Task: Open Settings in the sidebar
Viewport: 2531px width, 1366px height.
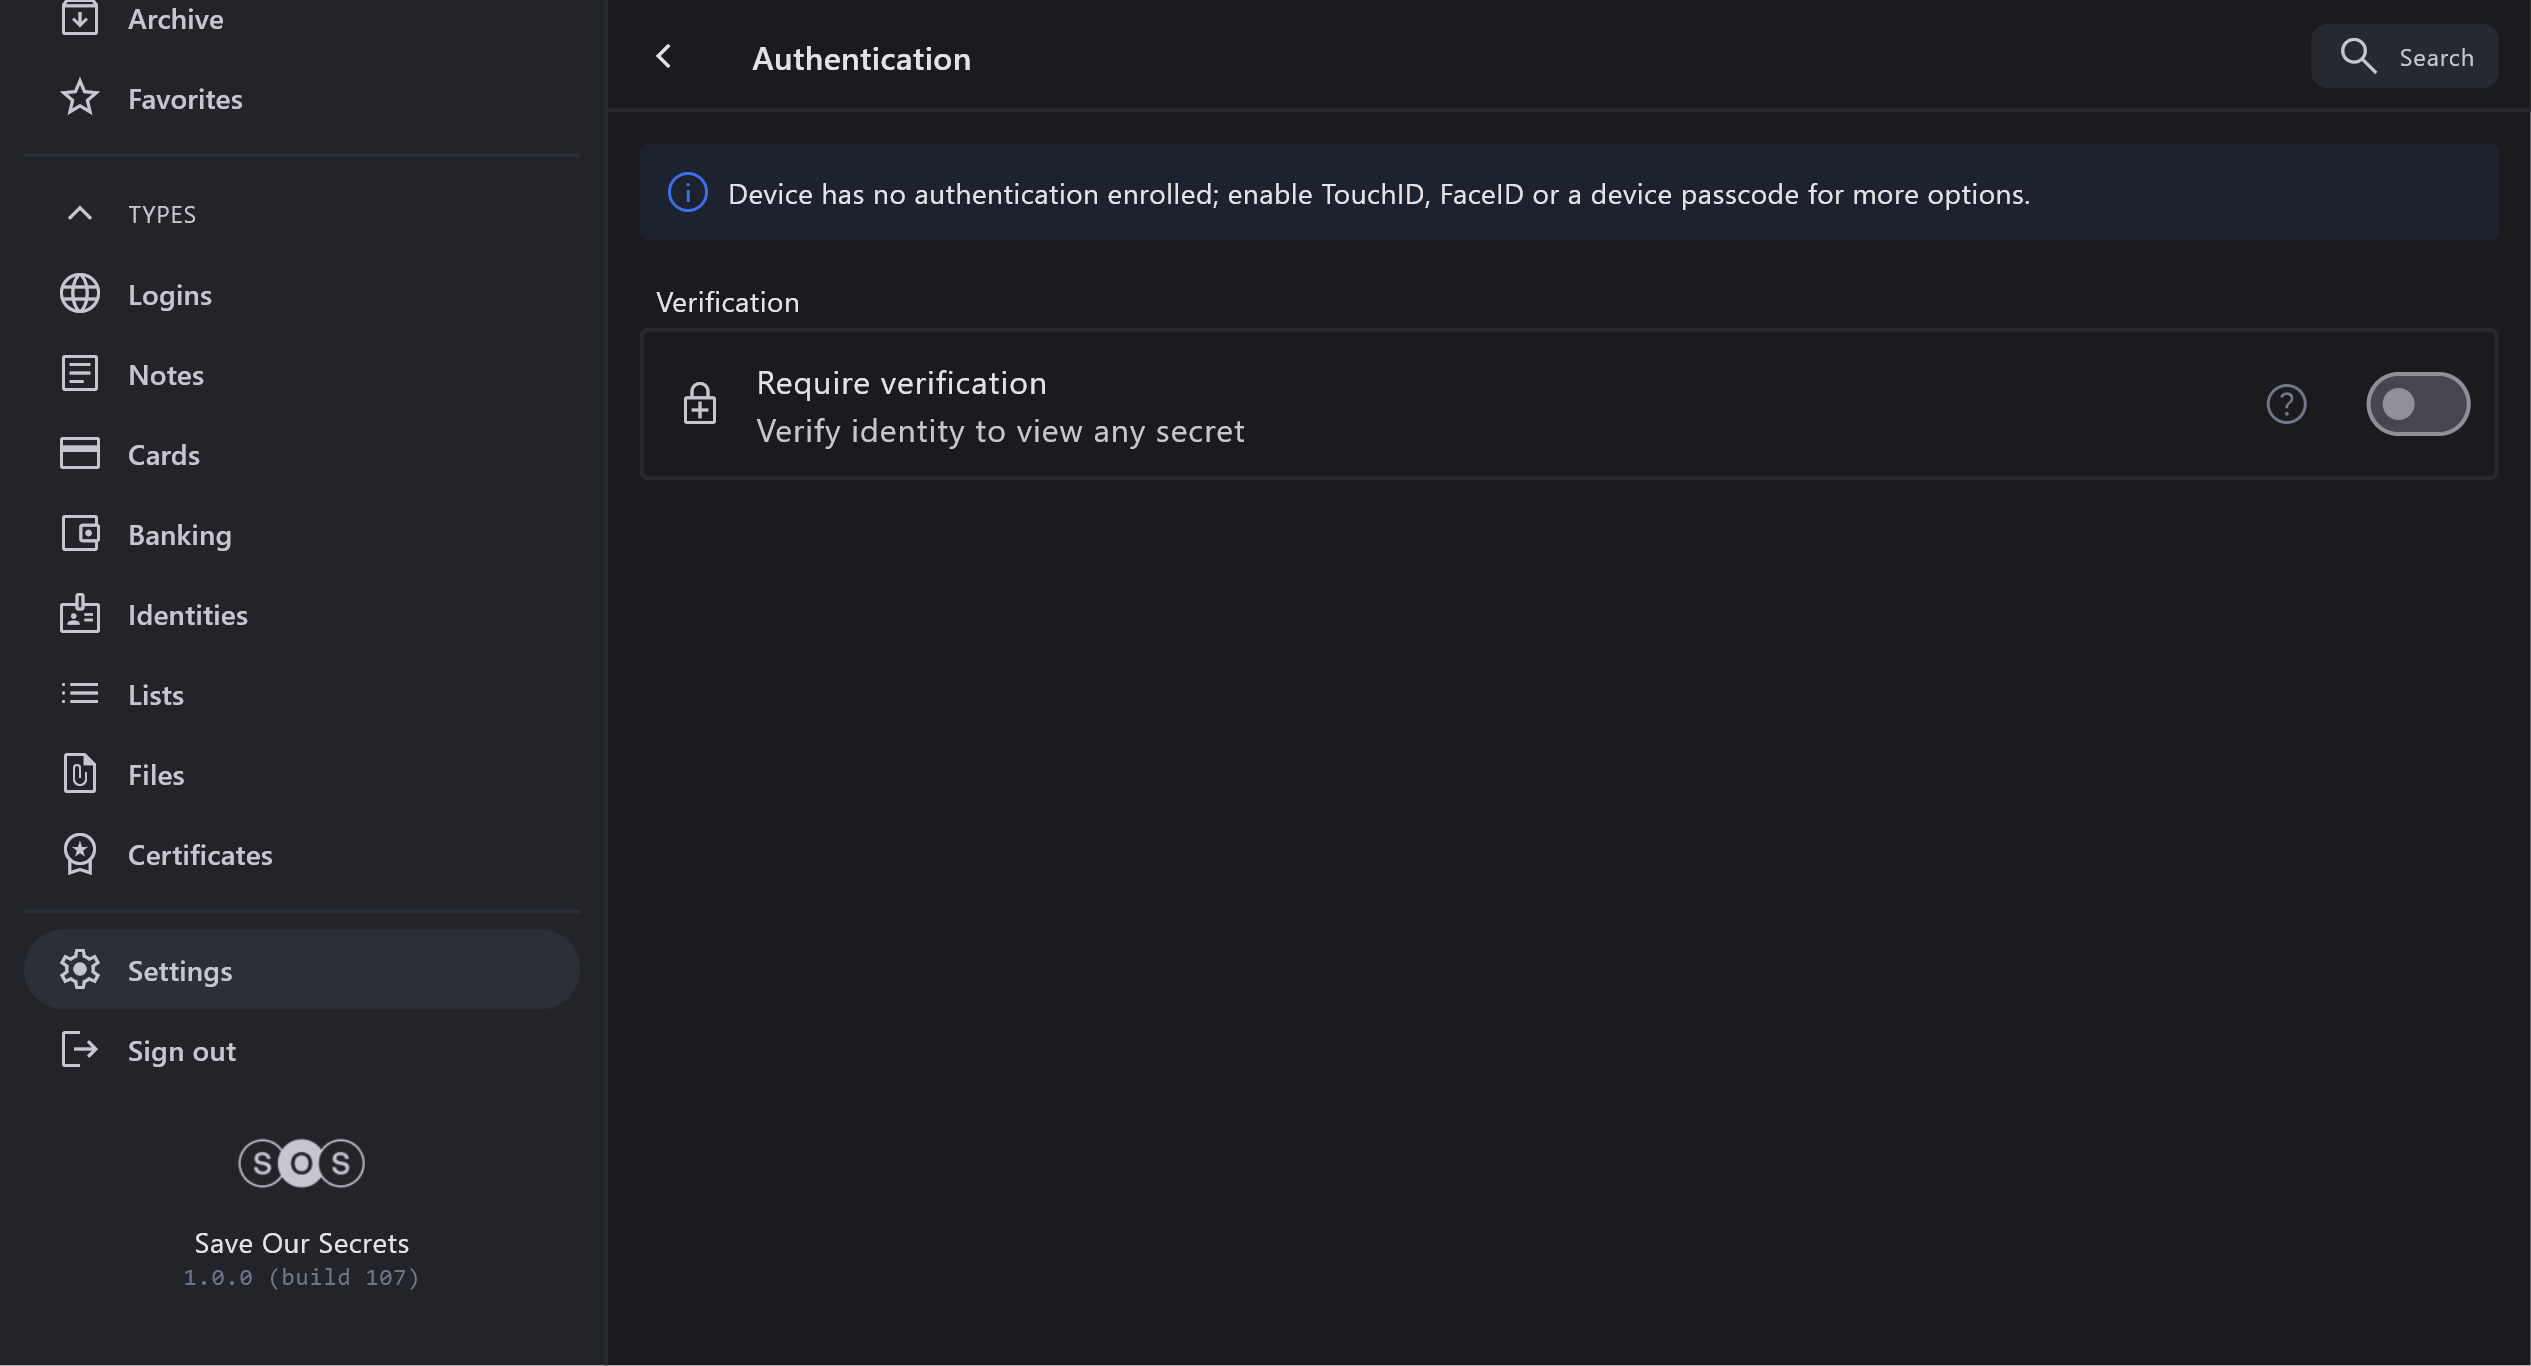Action: (180, 971)
